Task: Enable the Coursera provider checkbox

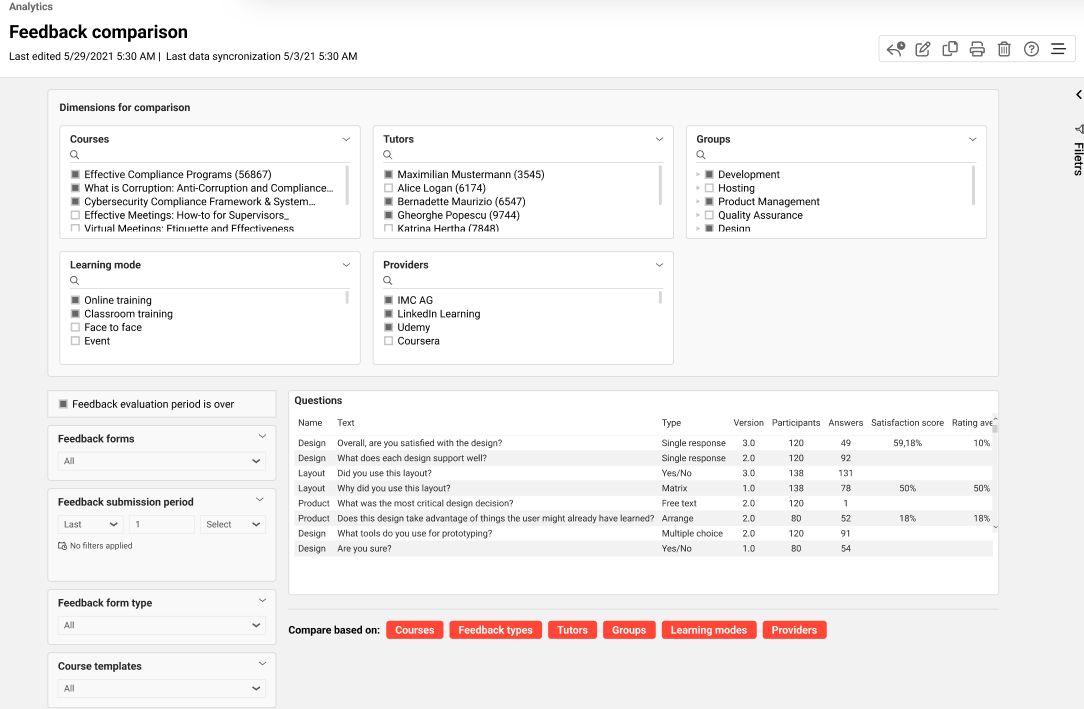Action: [388, 341]
